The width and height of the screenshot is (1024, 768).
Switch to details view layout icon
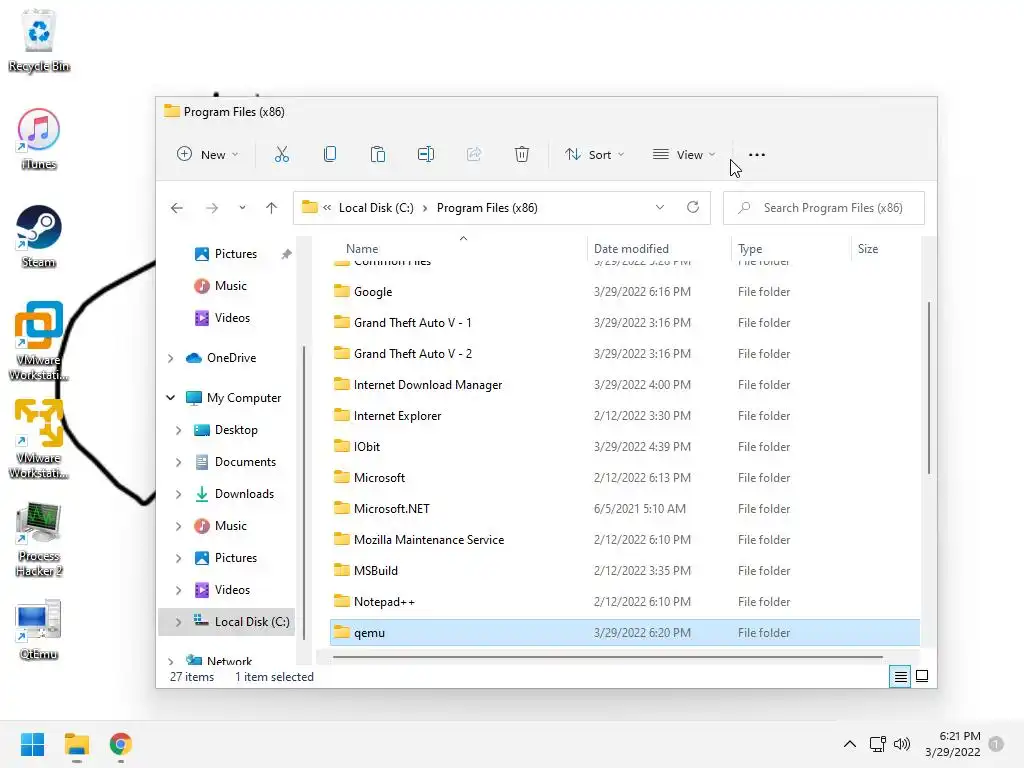900,677
